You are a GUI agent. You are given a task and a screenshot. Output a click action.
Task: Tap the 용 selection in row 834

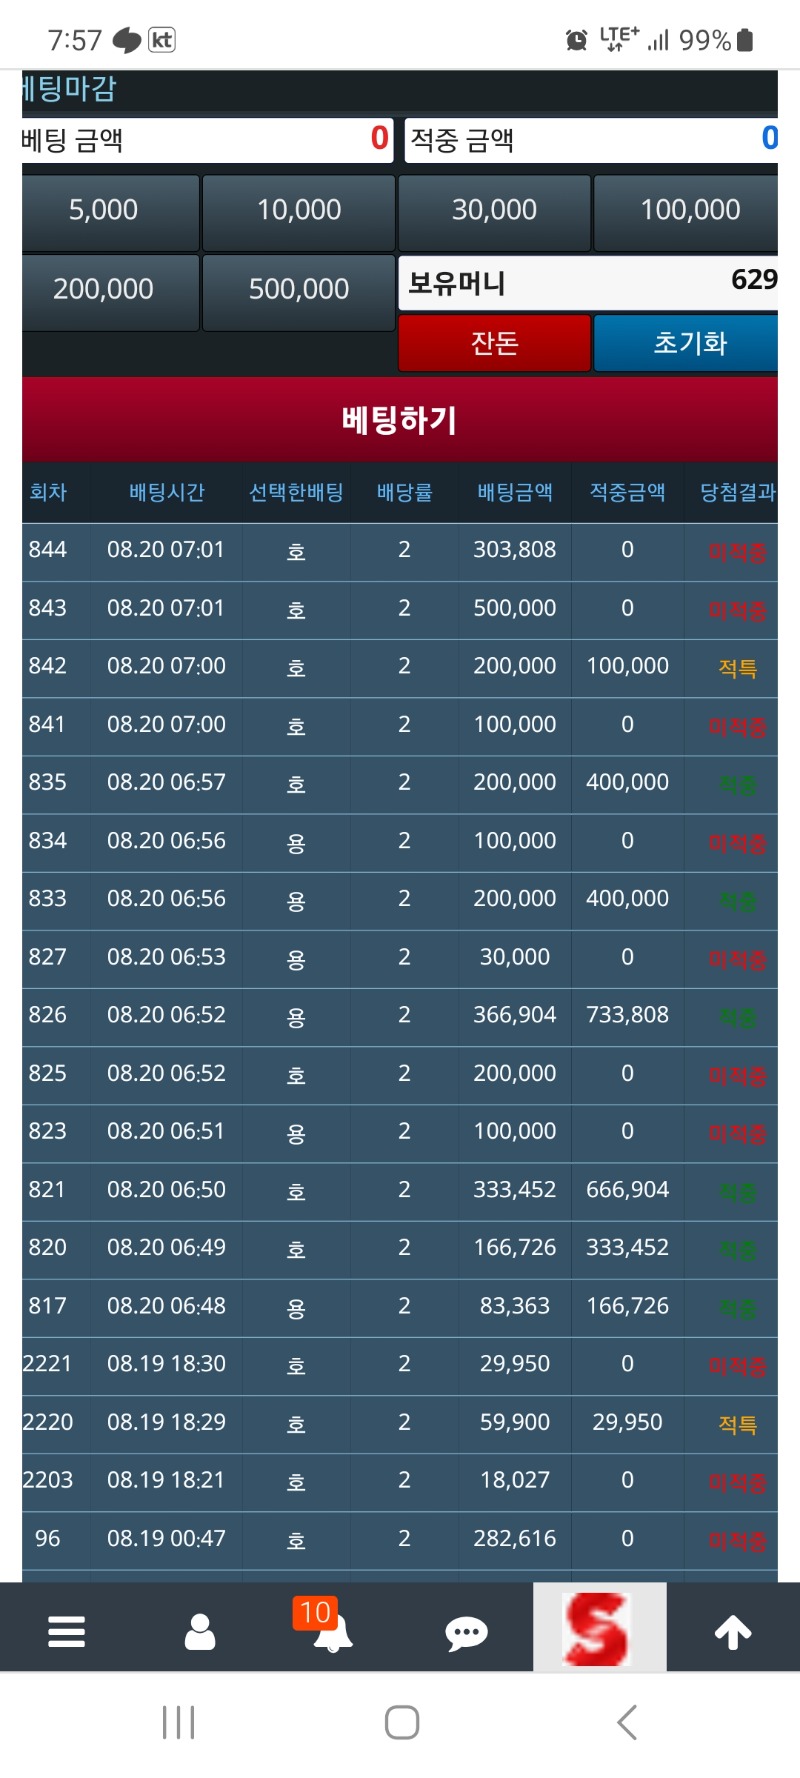click(x=296, y=842)
